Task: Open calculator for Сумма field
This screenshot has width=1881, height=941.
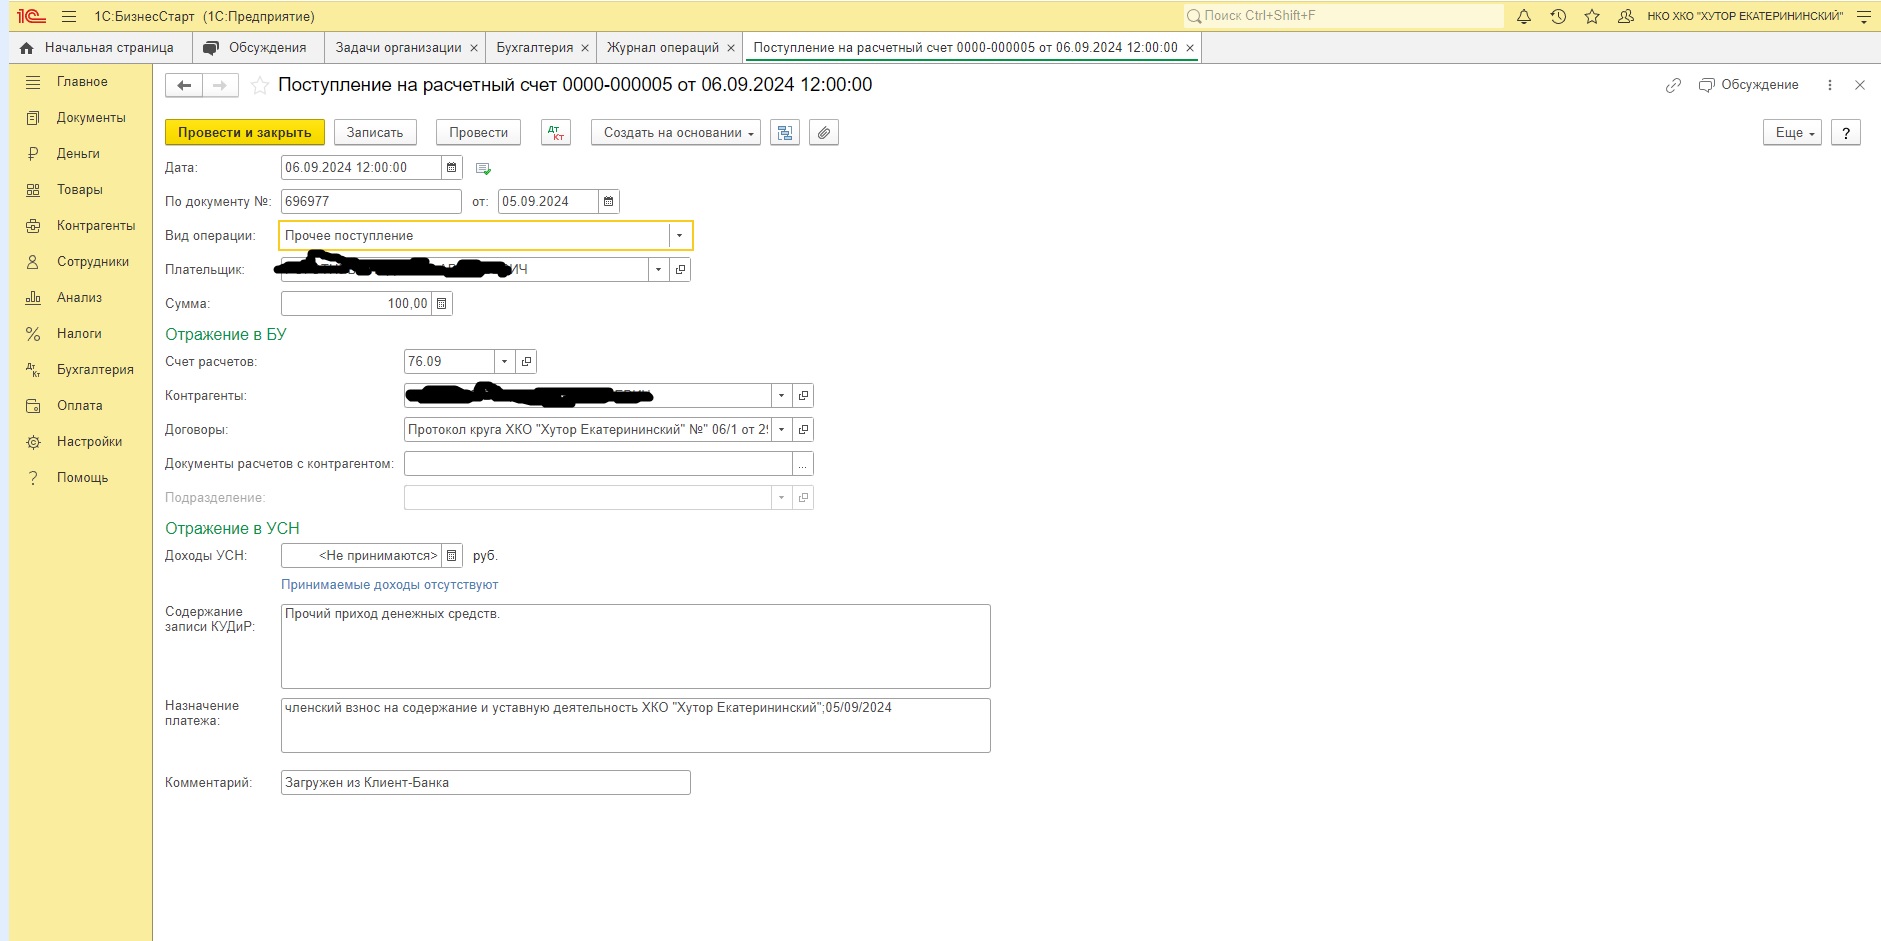Action: tap(442, 304)
